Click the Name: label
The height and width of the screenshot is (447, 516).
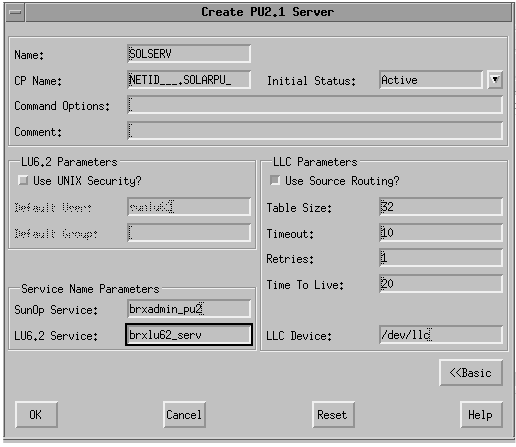[x=29, y=55]
